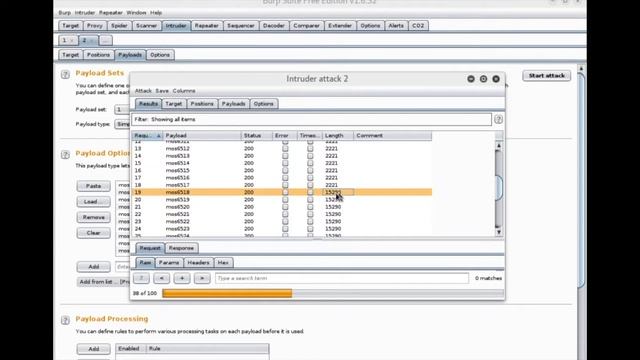Image resolution: width=640 pixels, height=360 pixels.
Task: Open the attack window's Save menu
Action: [x=162, y=91]
